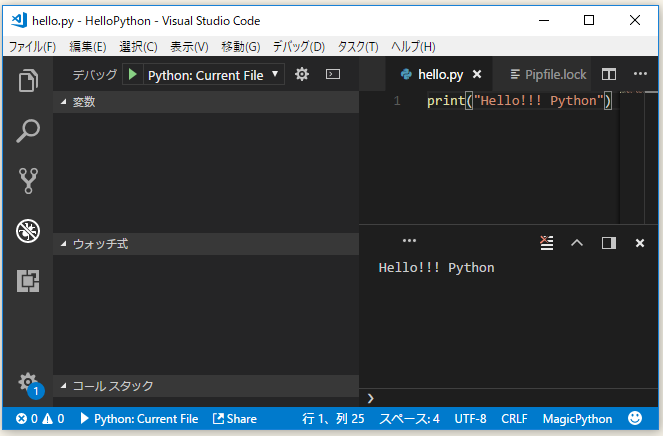Clear the output panel
Image resolution: width=663 pixels, height=436 pixels.
[546, 242]
